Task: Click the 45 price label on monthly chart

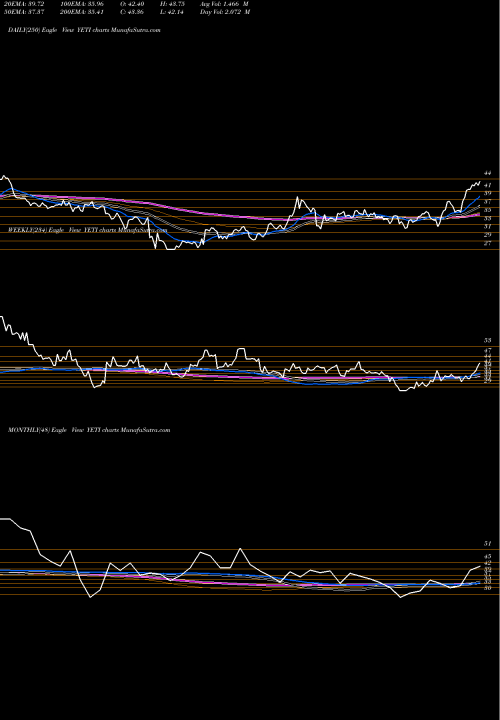Action: tap(488, 557)
